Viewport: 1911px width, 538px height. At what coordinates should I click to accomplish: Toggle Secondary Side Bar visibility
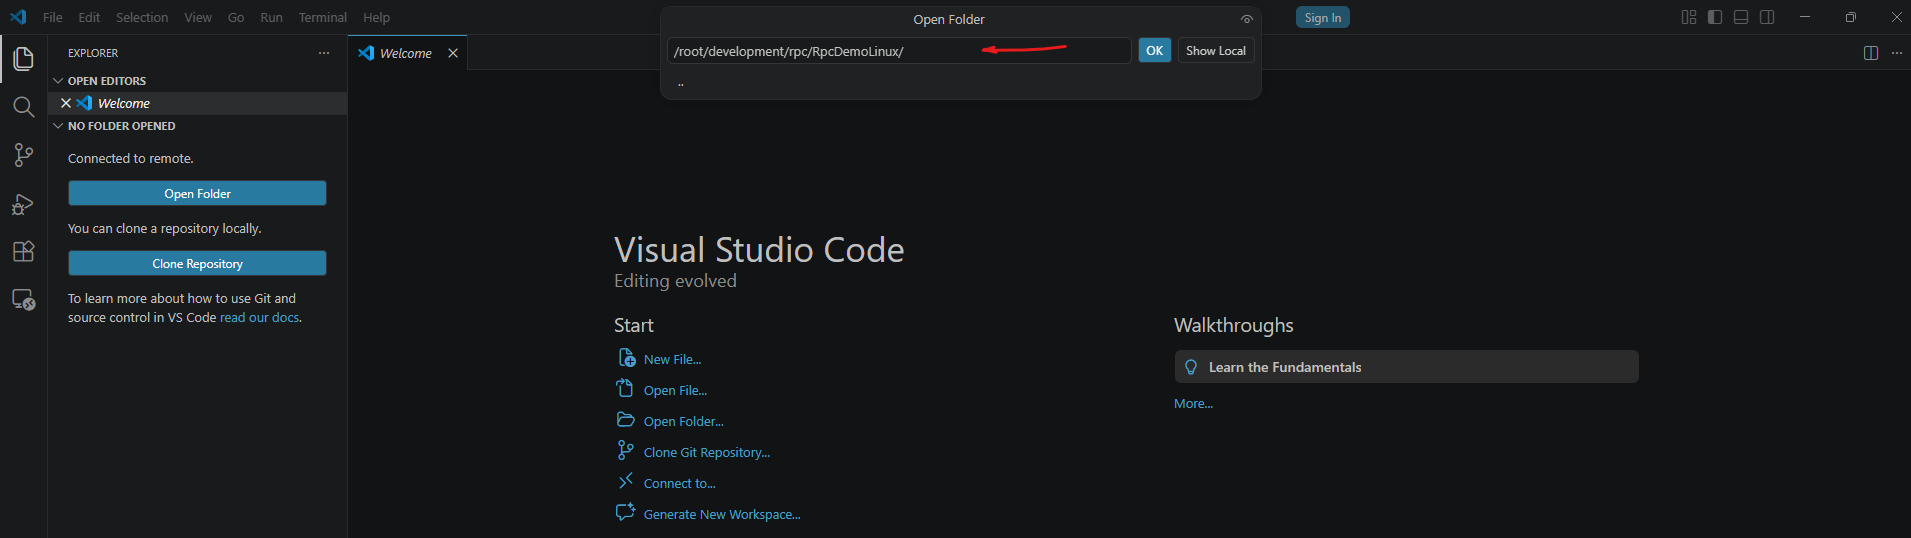pos(1767,17)
